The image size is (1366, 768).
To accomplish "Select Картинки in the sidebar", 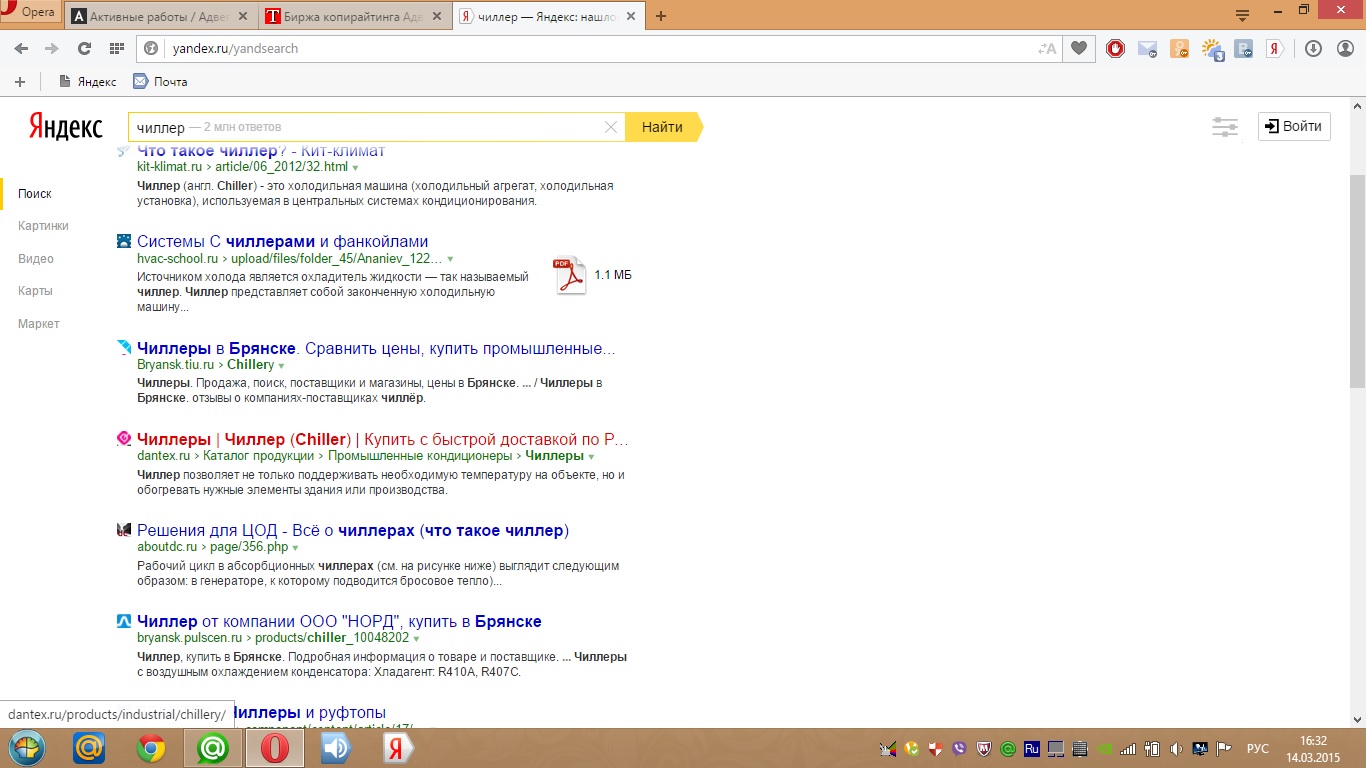I will tap(43, 226).
